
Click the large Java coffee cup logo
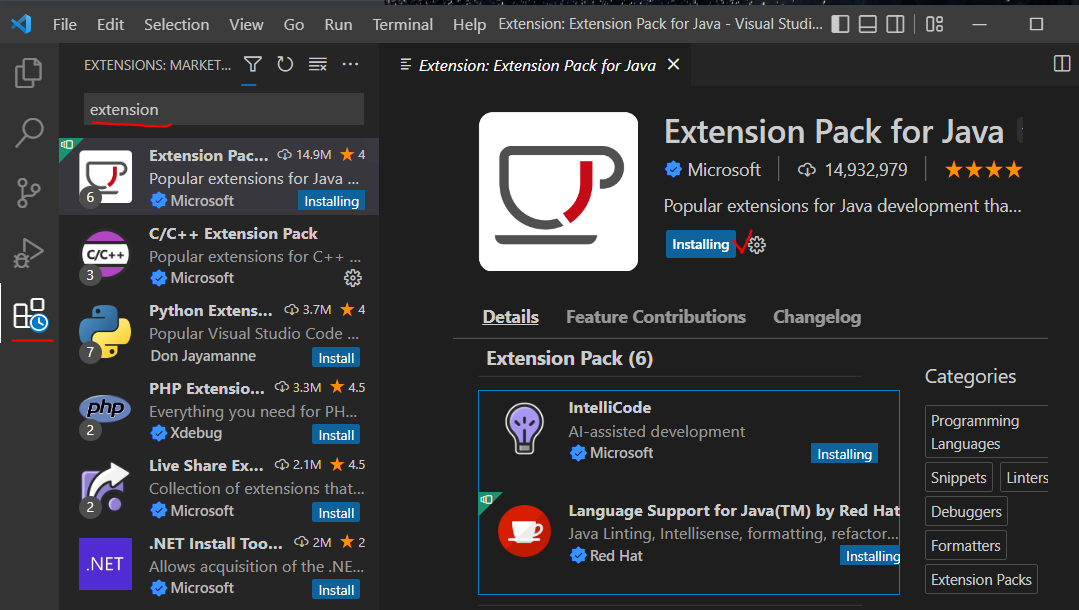(558, 191)
